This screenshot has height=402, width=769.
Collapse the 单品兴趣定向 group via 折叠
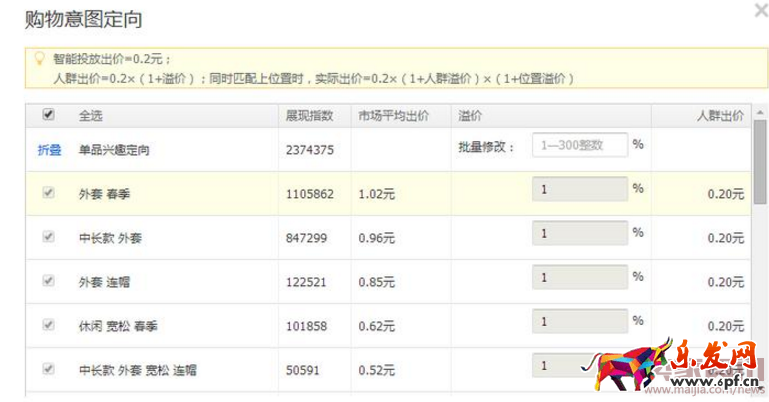point(49,149)
